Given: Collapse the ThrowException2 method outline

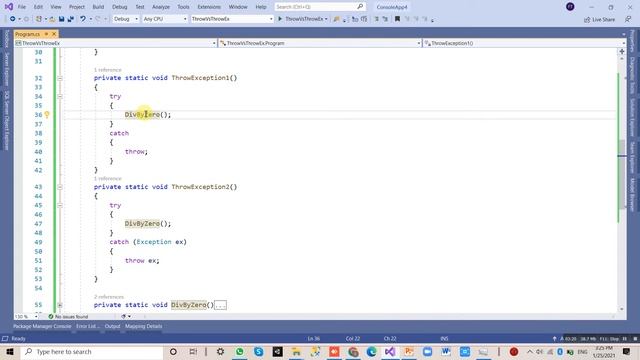Looking at the screenshot, I should (60, 187).
